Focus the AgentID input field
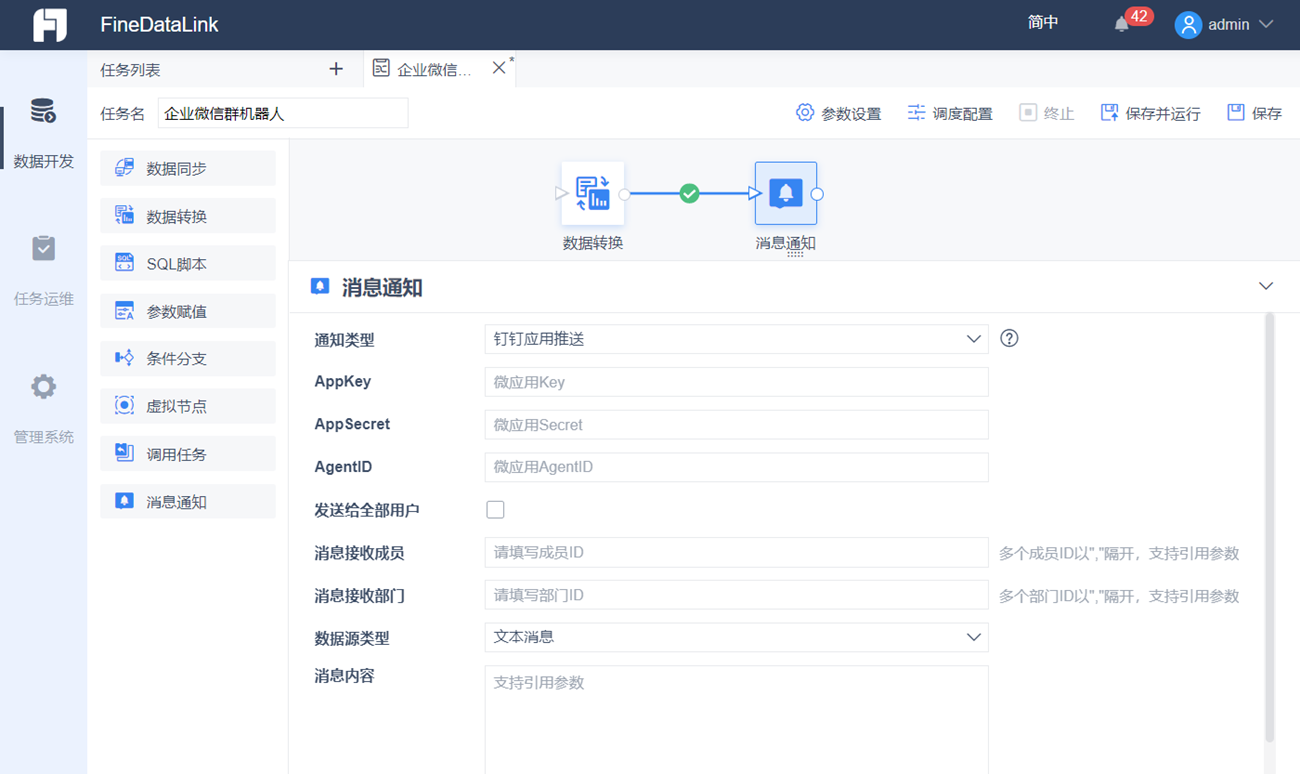This screenshot has height=774, width=1300. tap(736, 467)
